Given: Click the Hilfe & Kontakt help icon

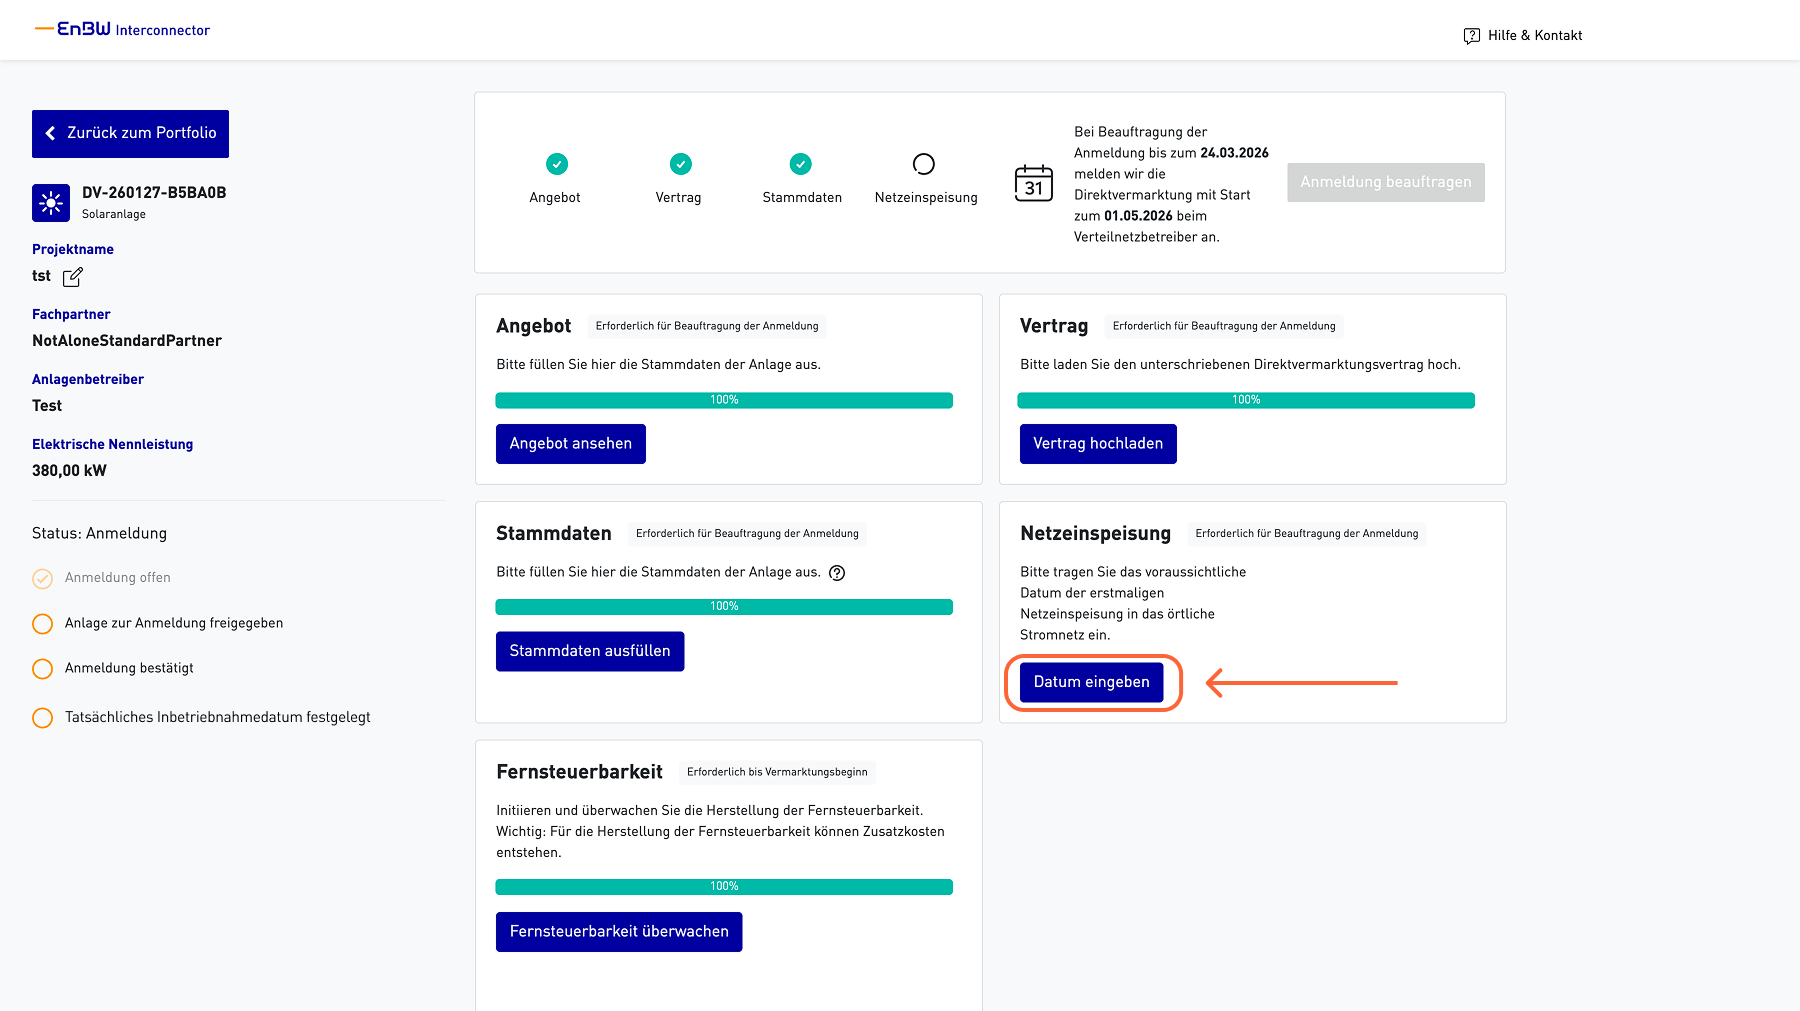Looking at the screenshot, I should click(1471, 36).
